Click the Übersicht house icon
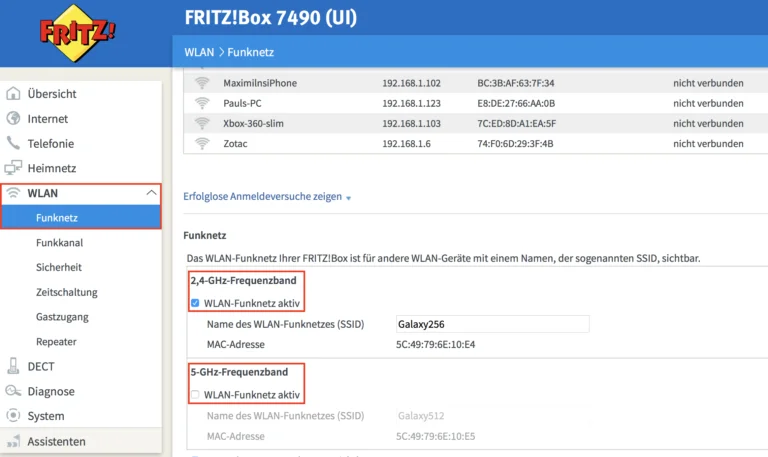The image size is (768, 457). pos(13,93)
